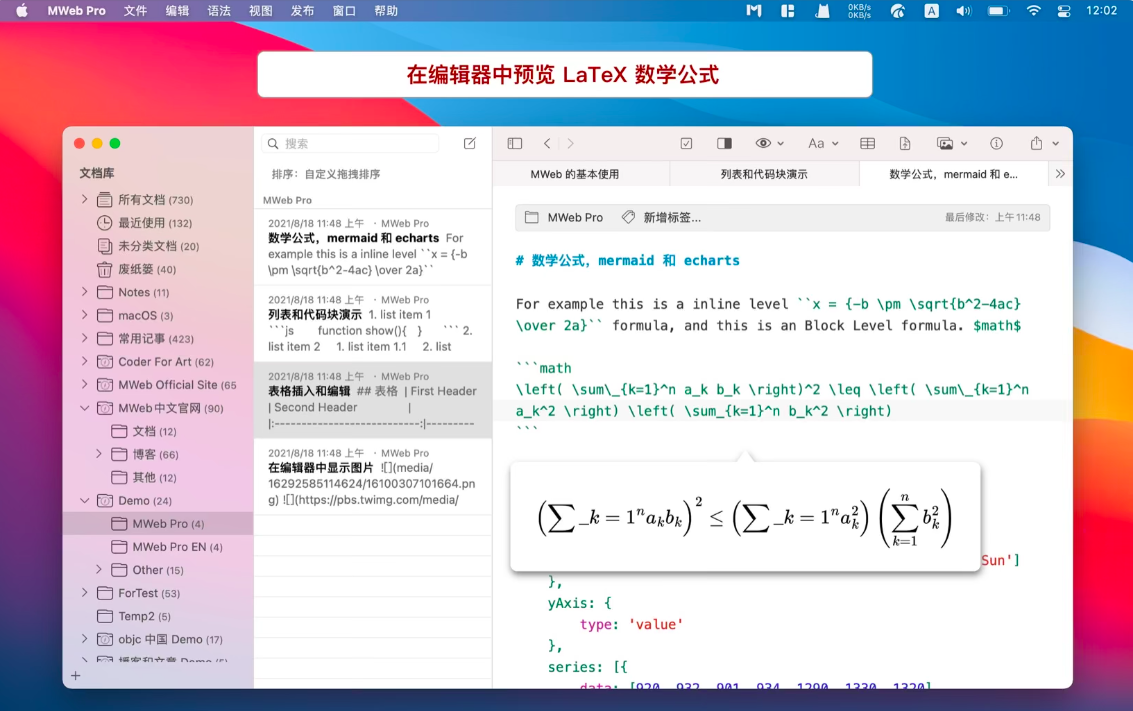Go back with the left arrow
Viewport: 1133px width, 711px height.
point(547,143)
